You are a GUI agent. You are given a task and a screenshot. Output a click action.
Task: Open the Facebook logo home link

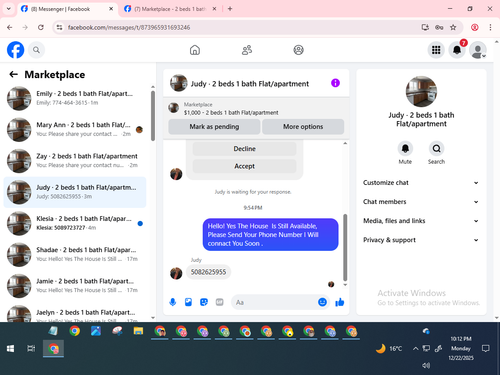(16, 50)
